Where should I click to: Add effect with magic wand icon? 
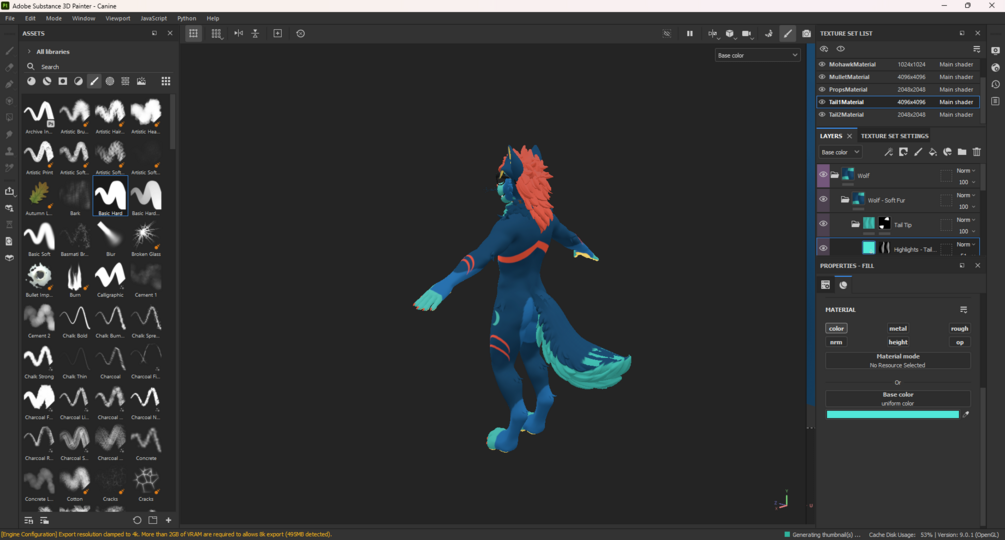click(x=888, y=152)
